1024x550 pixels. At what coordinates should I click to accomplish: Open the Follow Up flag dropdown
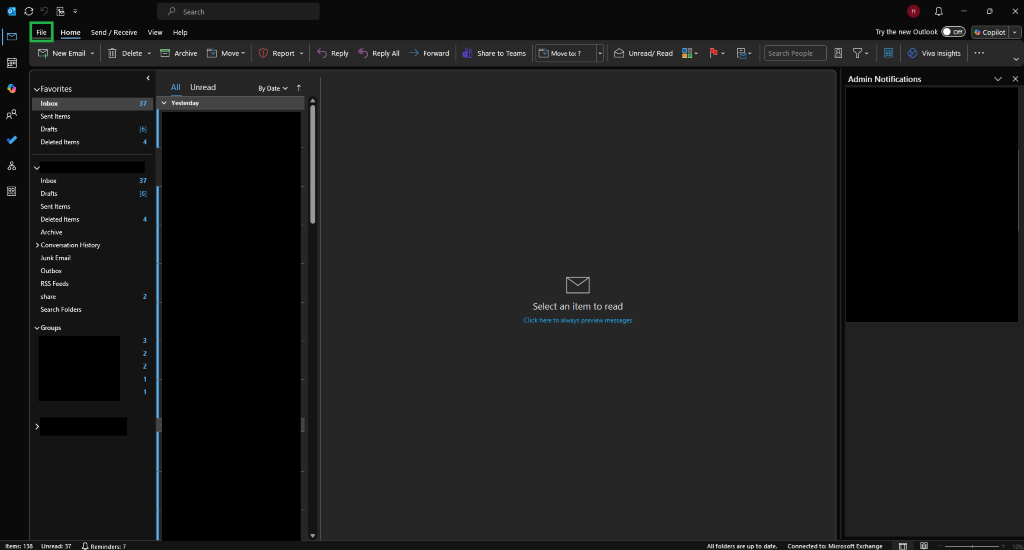coord(716,54)
